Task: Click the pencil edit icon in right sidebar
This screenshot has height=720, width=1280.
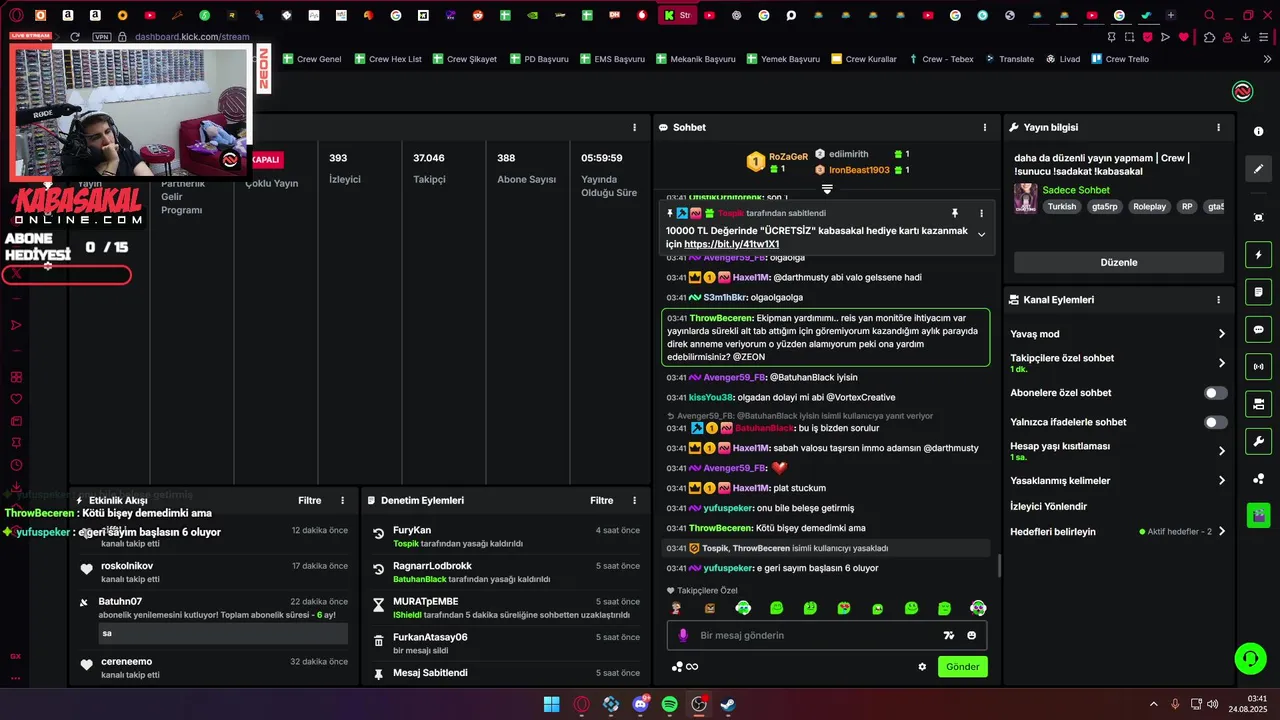Action: (1258, 169)
